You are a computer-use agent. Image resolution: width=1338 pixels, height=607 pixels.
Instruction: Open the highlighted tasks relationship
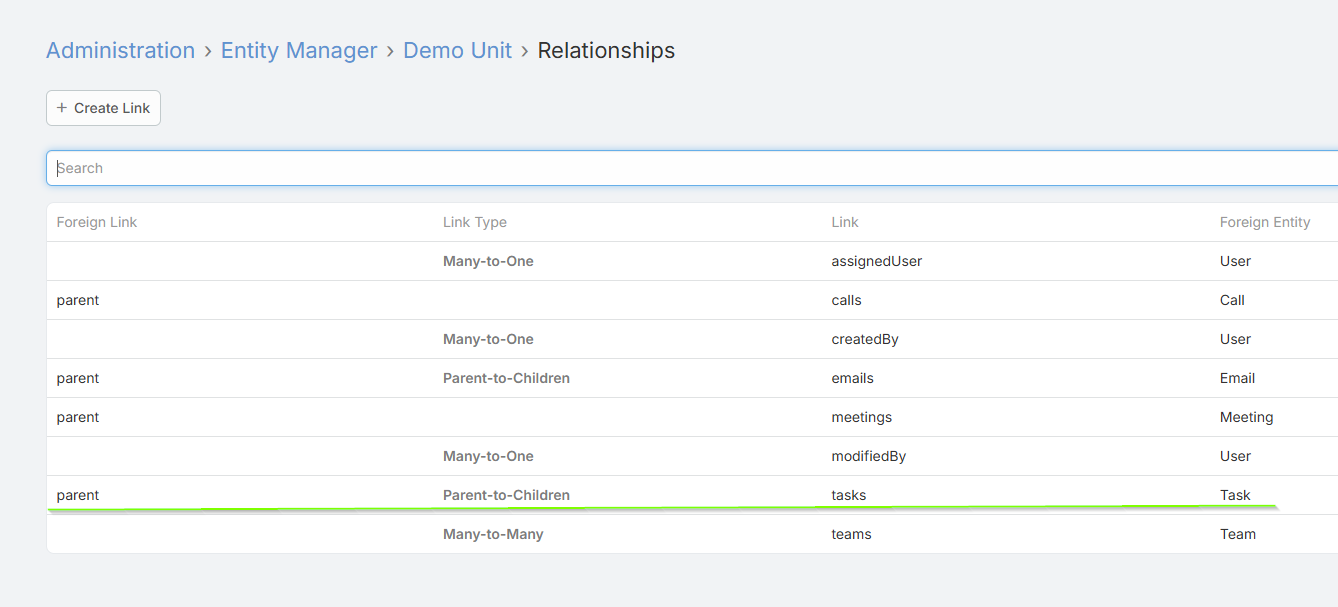848,495
